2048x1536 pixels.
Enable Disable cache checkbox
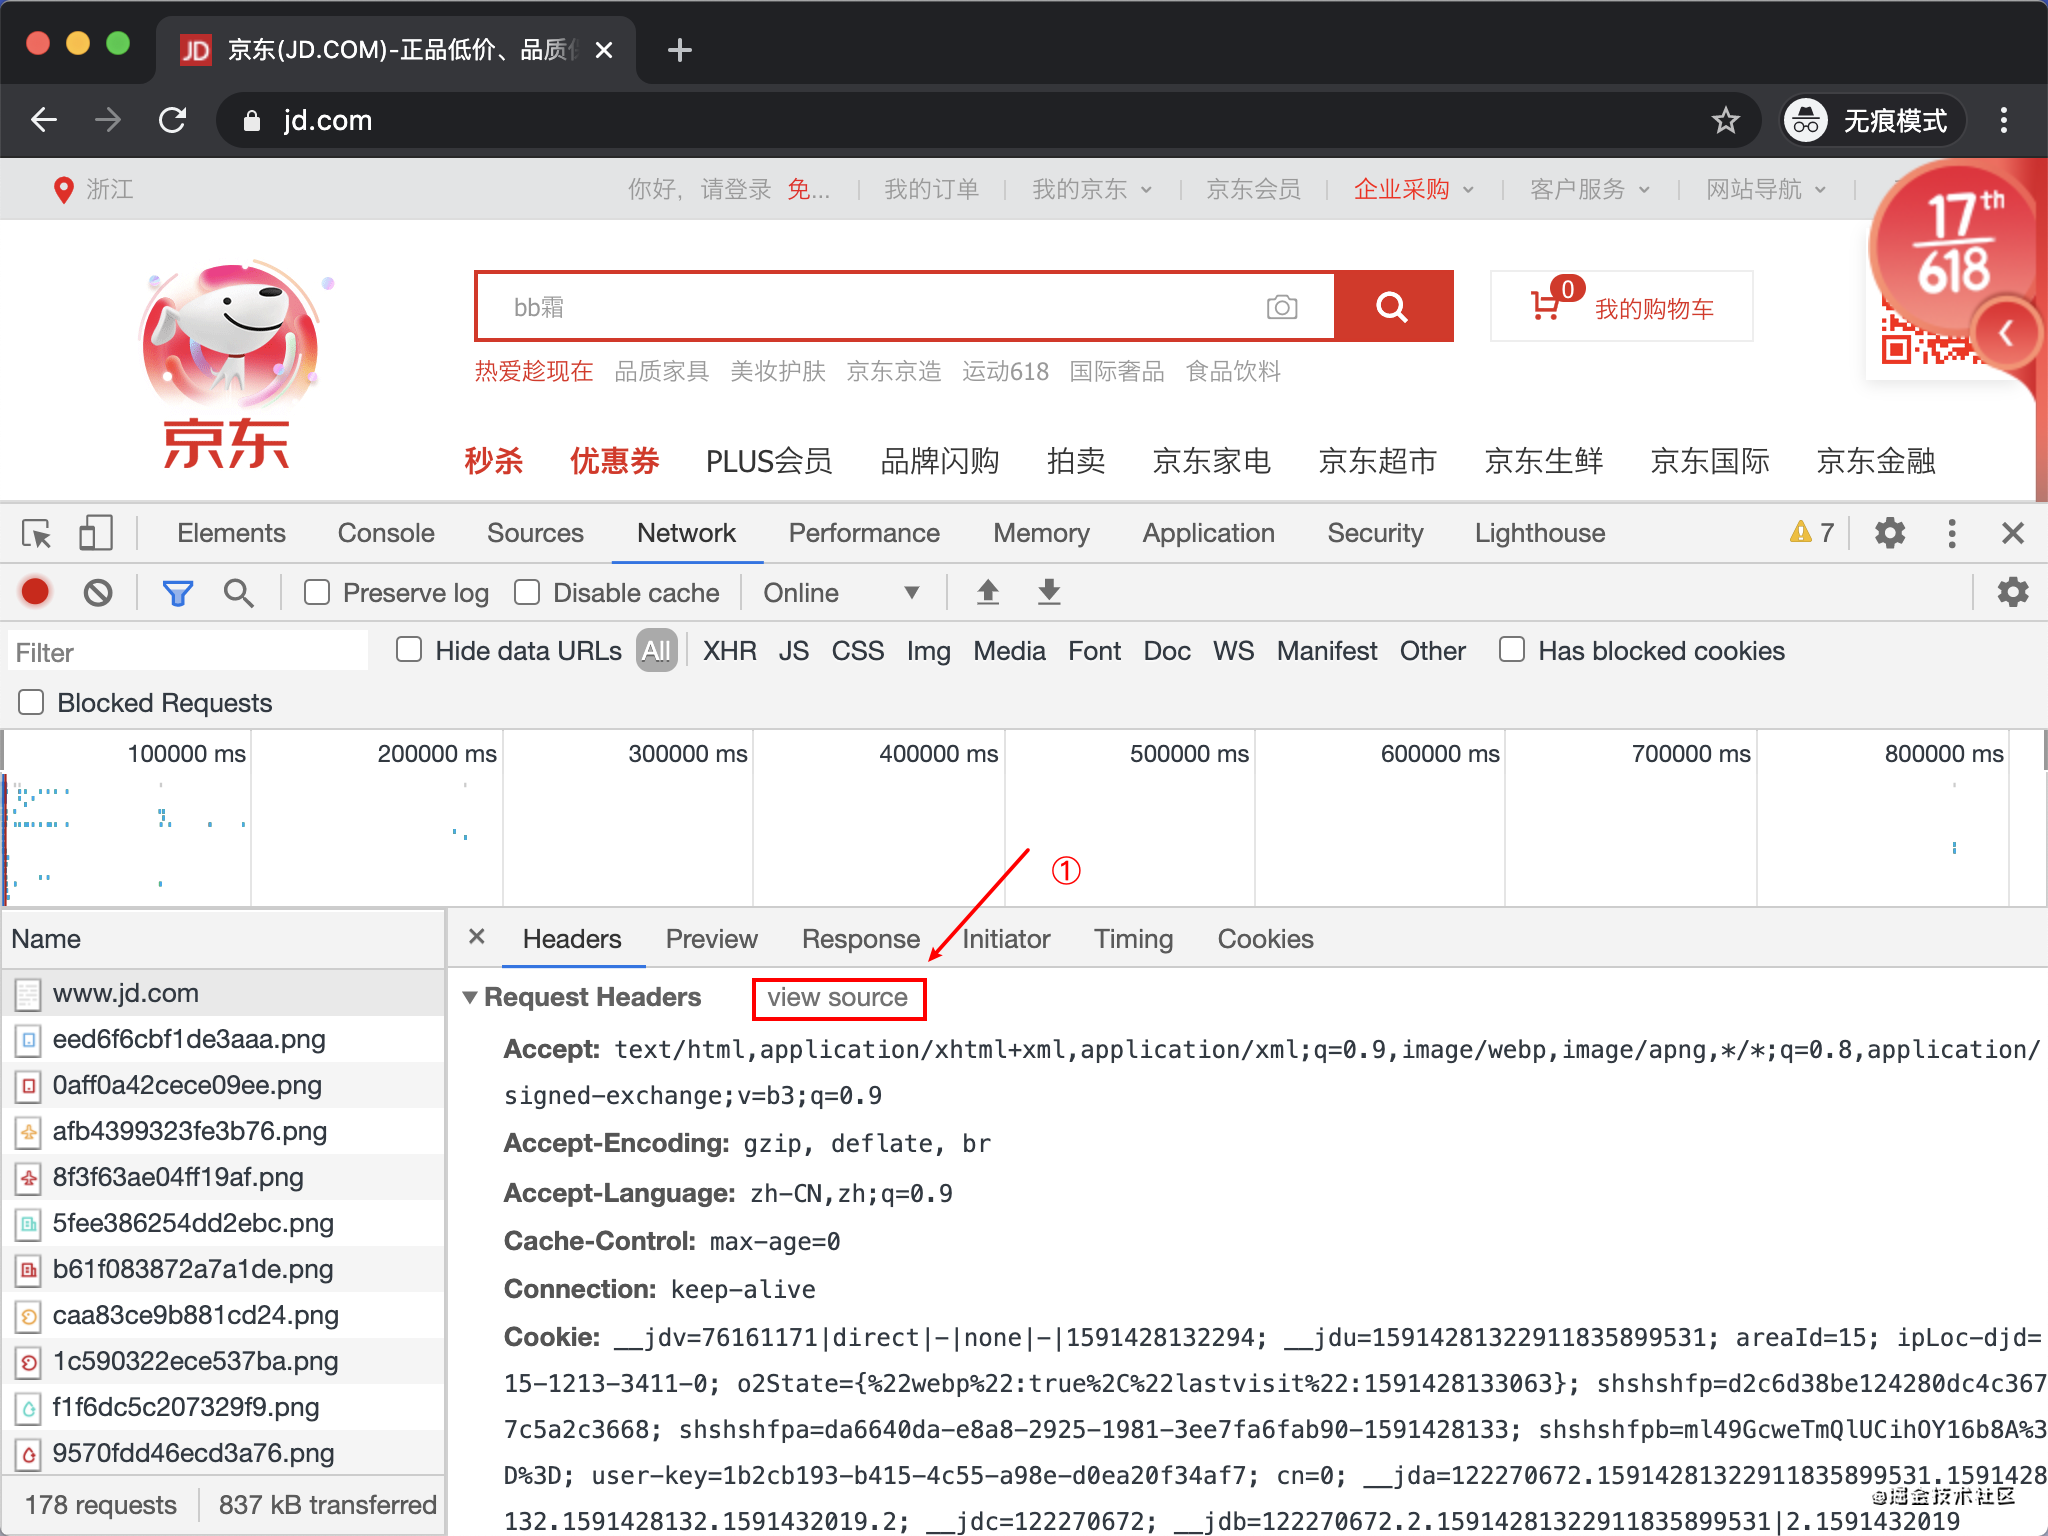coord(527,593)
